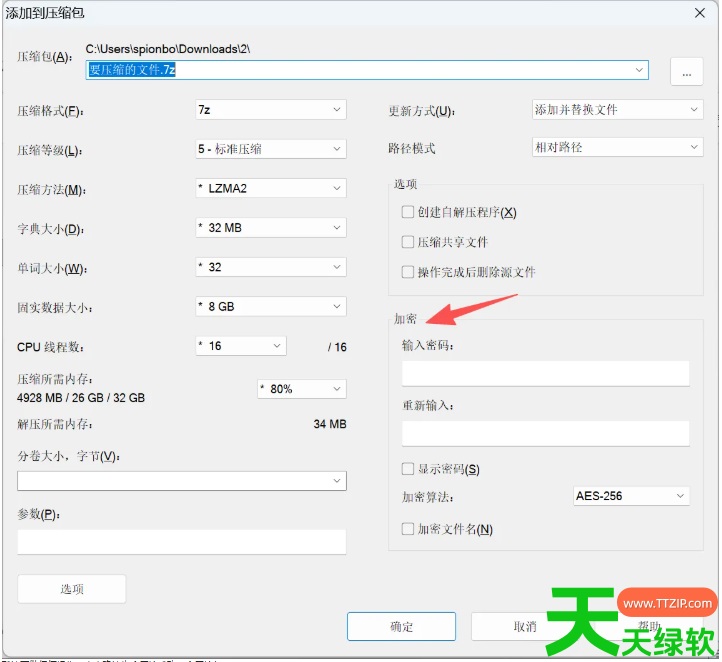This screenshot has height=662, width=722.
Task: Click the 确定 button
Action: 402,627
